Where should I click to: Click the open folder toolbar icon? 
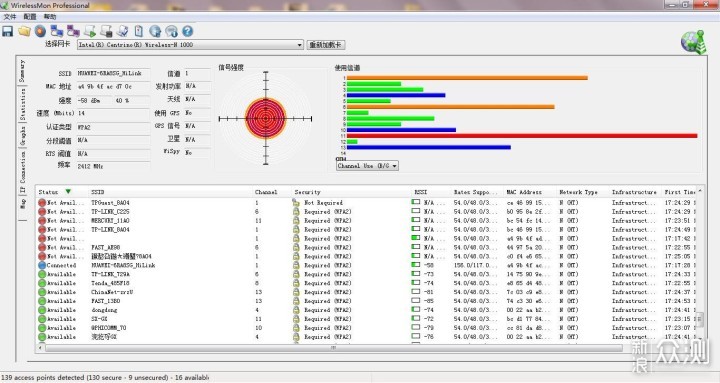[x=24, y=31]
